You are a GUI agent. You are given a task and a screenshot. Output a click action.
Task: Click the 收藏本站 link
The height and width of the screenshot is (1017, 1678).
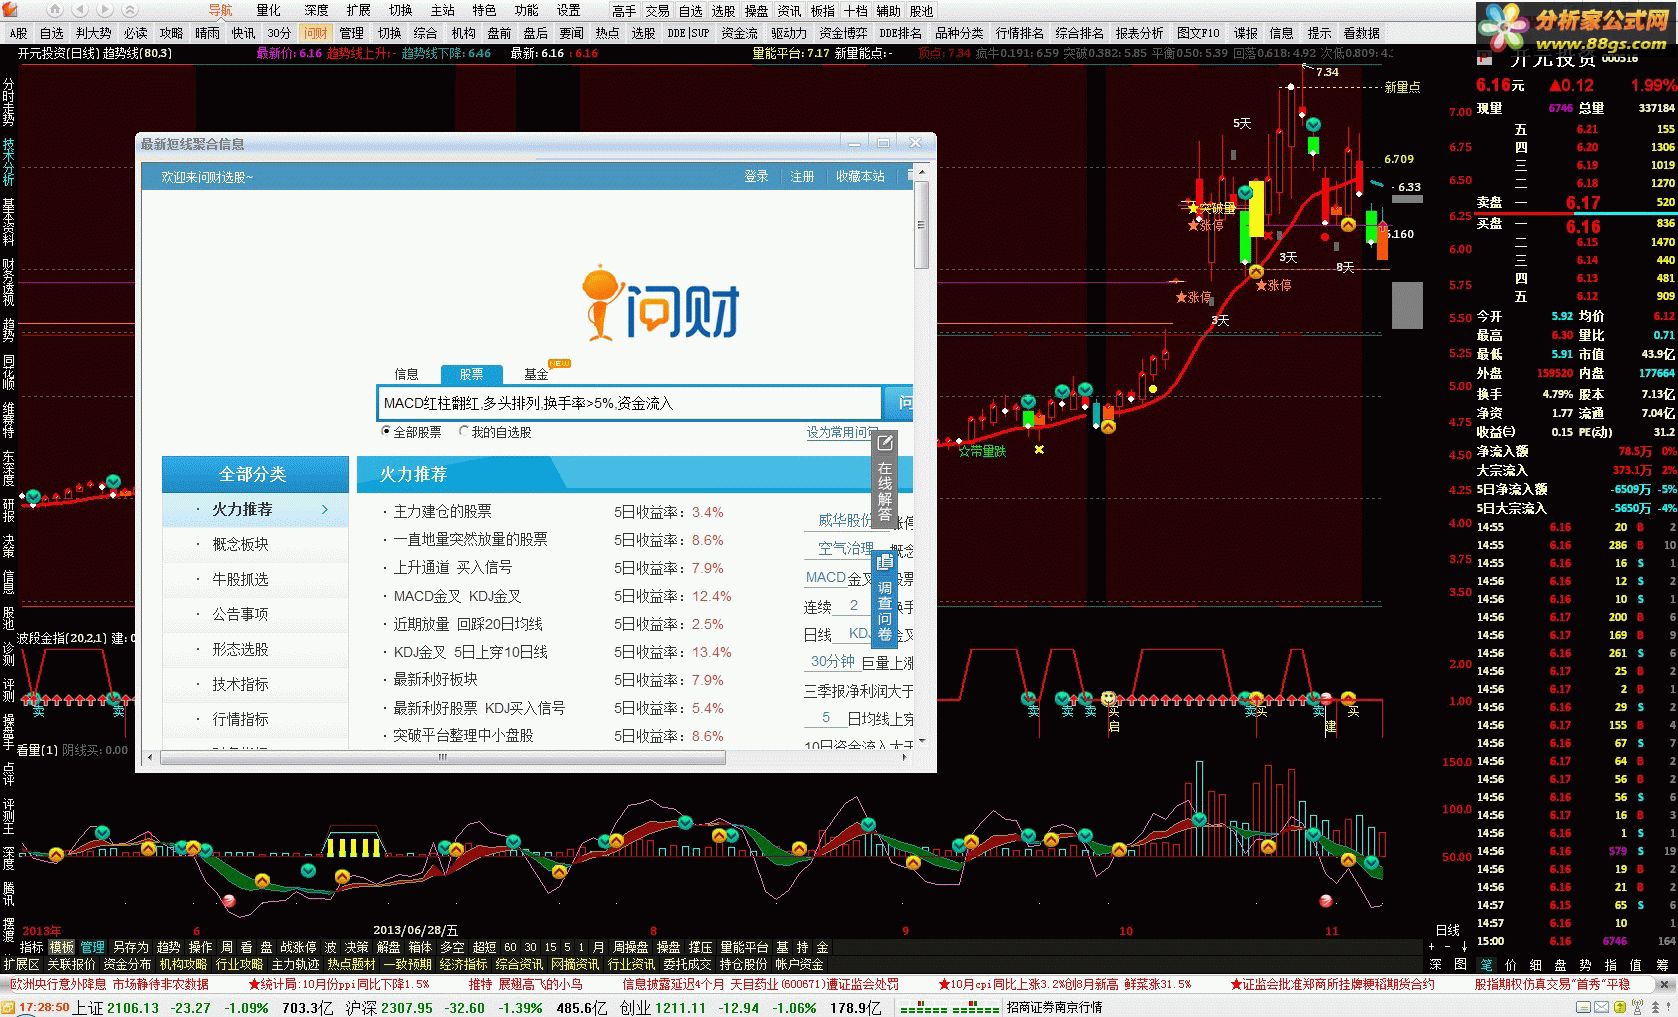point(860,176)
